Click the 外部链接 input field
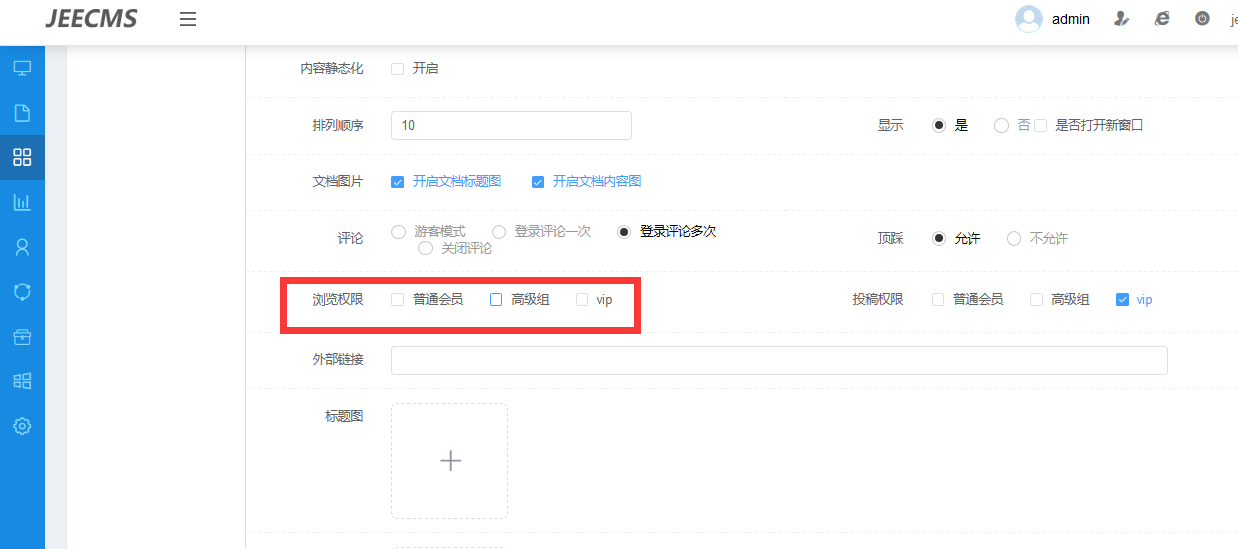 click(779, 360)
